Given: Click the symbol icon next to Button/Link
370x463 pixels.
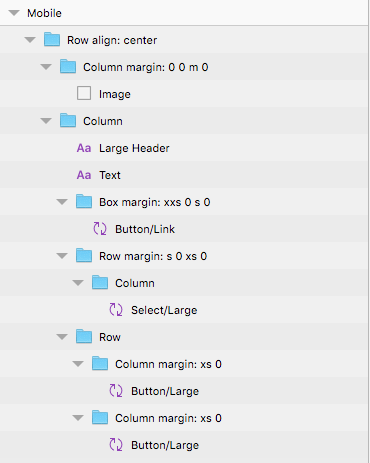Looking at the screenshot, I should (100, 229).
